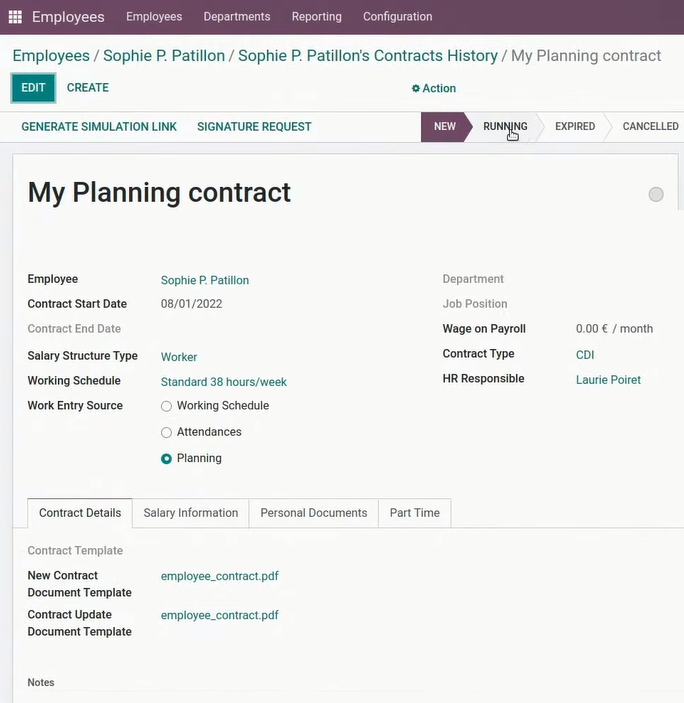The height and width of the screenshot is (703, 684).
Task: Select the Attendances radio option
Action: point(166,433)
